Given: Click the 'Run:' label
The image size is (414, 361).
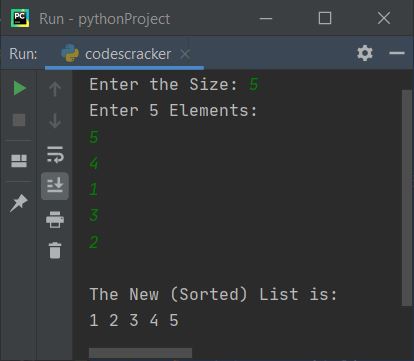Looking at the screenshot, I should tap(23, 54).
